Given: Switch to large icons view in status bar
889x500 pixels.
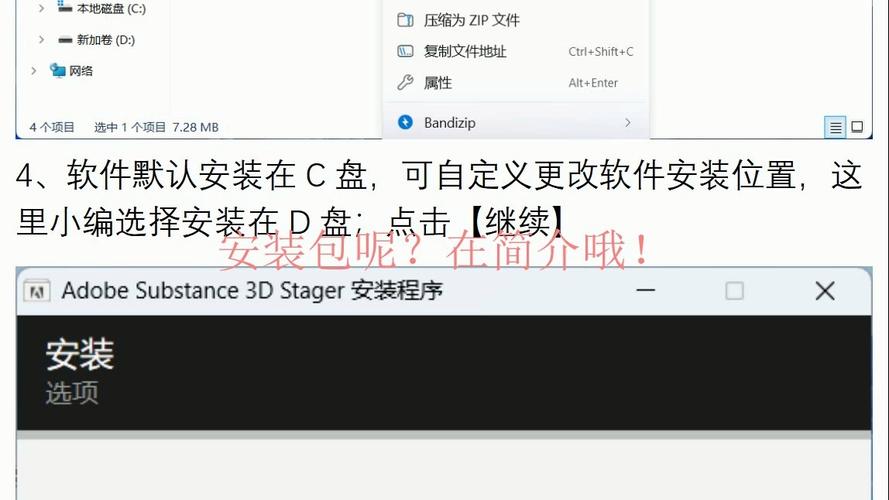Looking at the screenshot, I should pos(857,127).
